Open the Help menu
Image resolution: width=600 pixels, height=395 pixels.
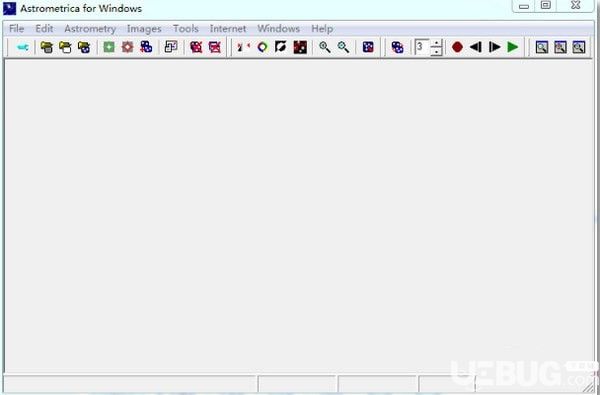coord(322,29)
